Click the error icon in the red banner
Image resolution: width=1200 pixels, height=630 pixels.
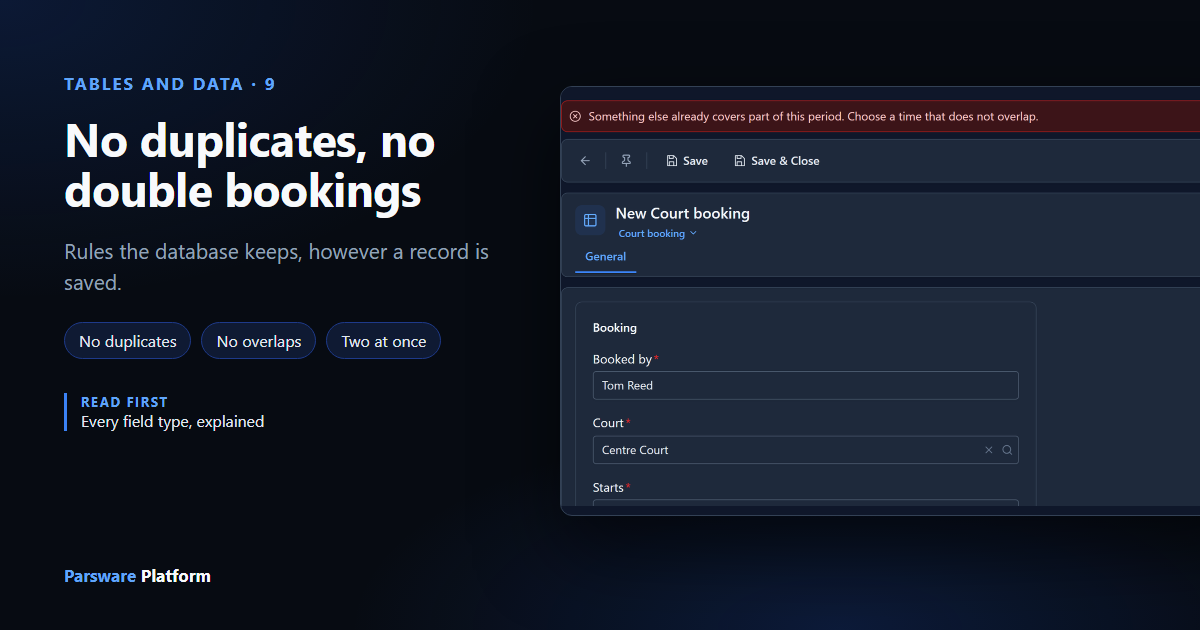click(575, 117)
